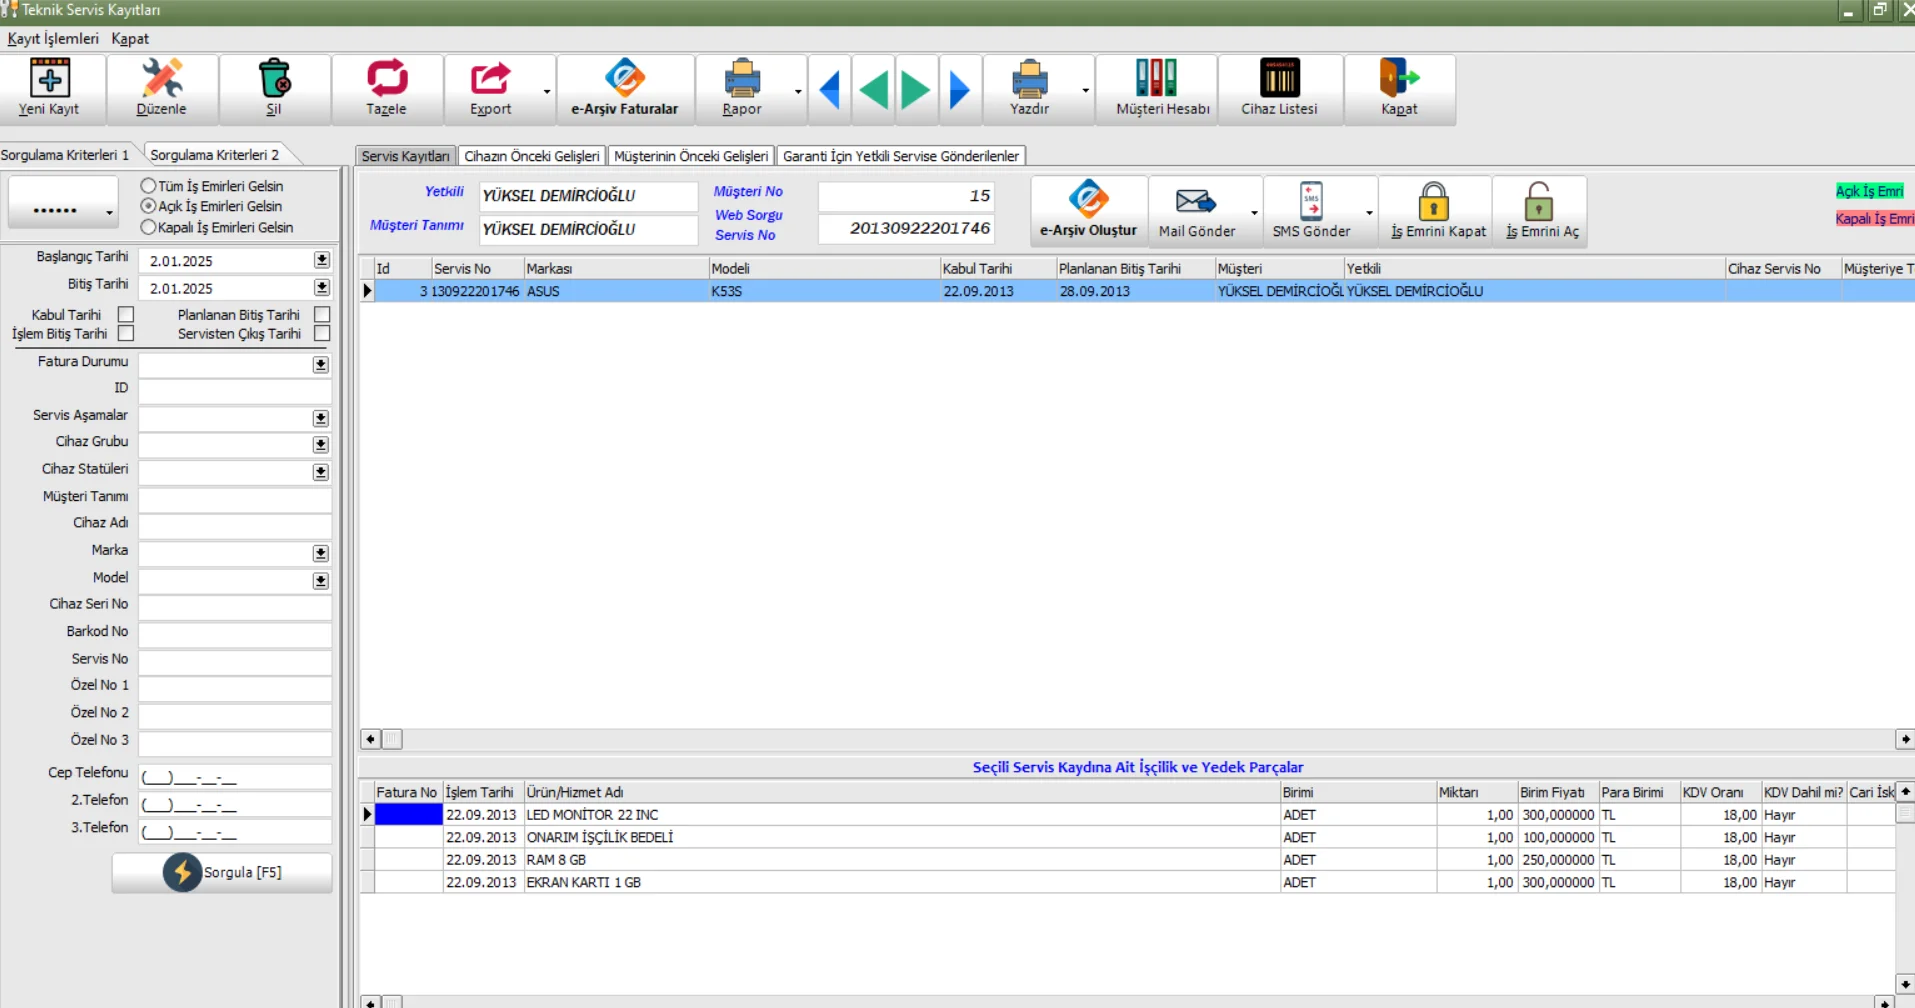
Task: Open the Export dropdown arrow
Action: (x=547, y=91)
